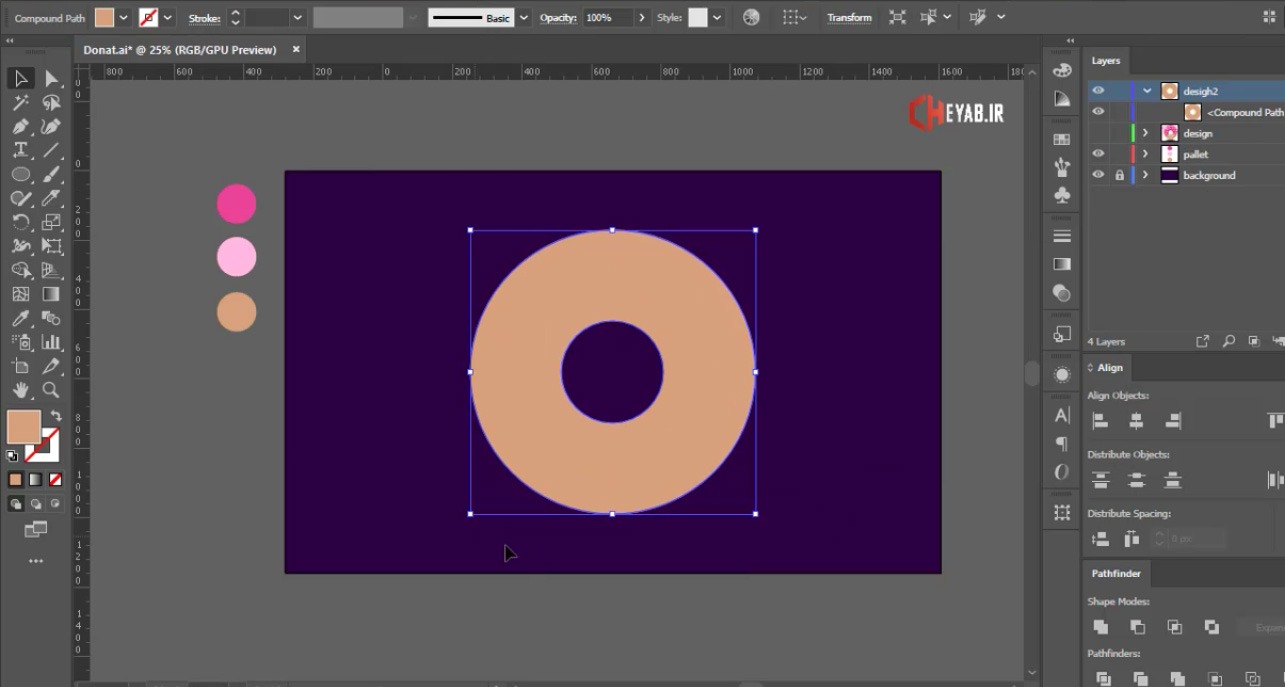Viewport: 1285px width, 687px height.
Task: Select the Rotate tool
Action: coord(20,222)
